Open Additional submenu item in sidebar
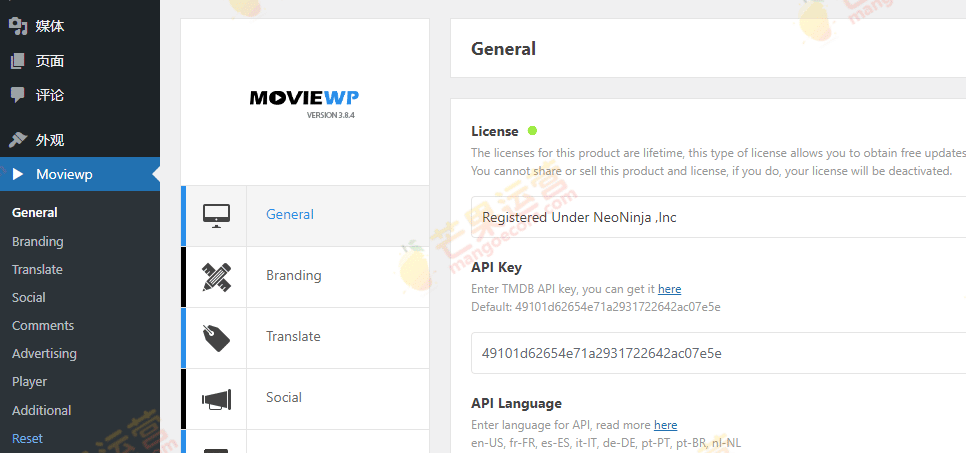966x453 pixels. [41, 410]
